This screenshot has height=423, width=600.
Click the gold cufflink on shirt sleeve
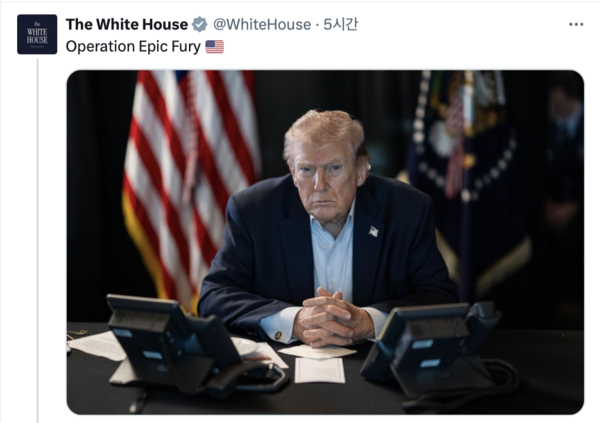pos(278,336)
